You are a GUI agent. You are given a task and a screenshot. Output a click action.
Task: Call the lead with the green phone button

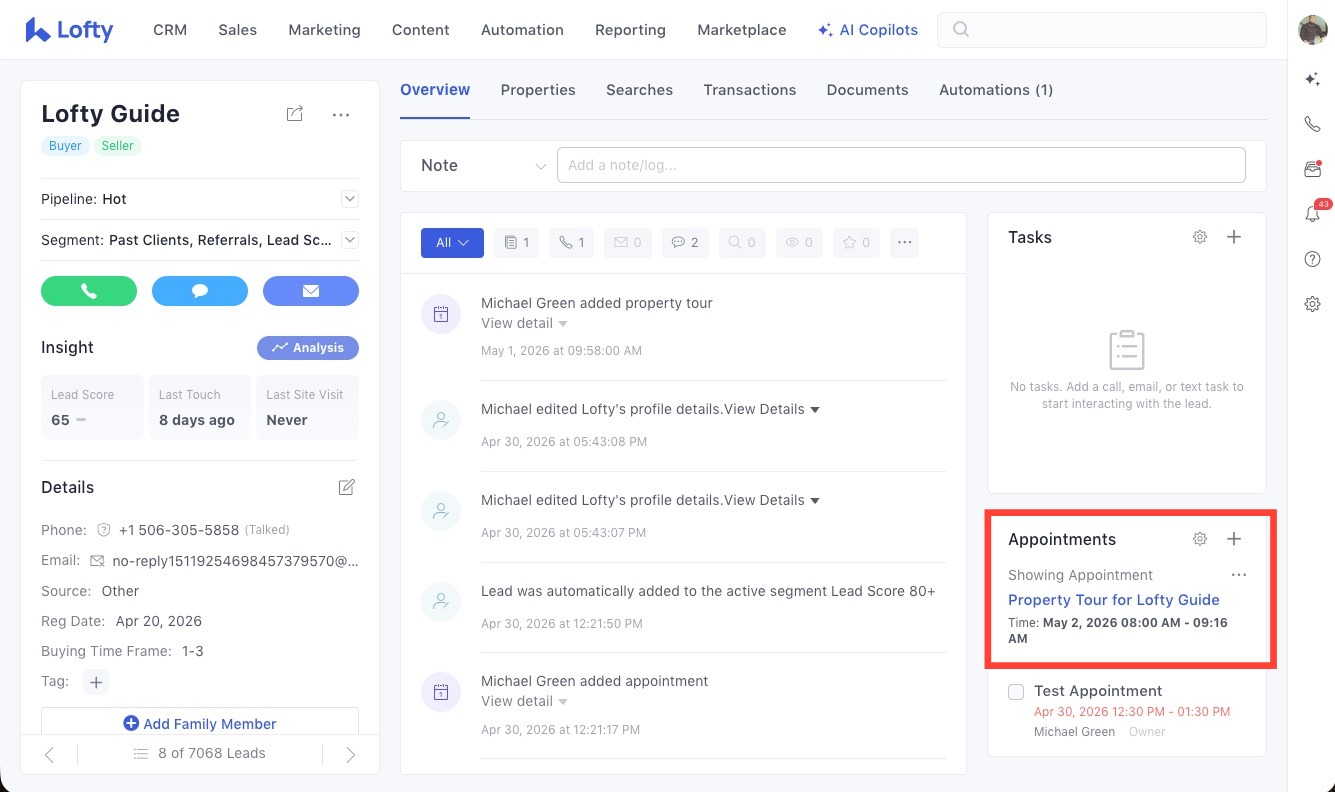89,291
